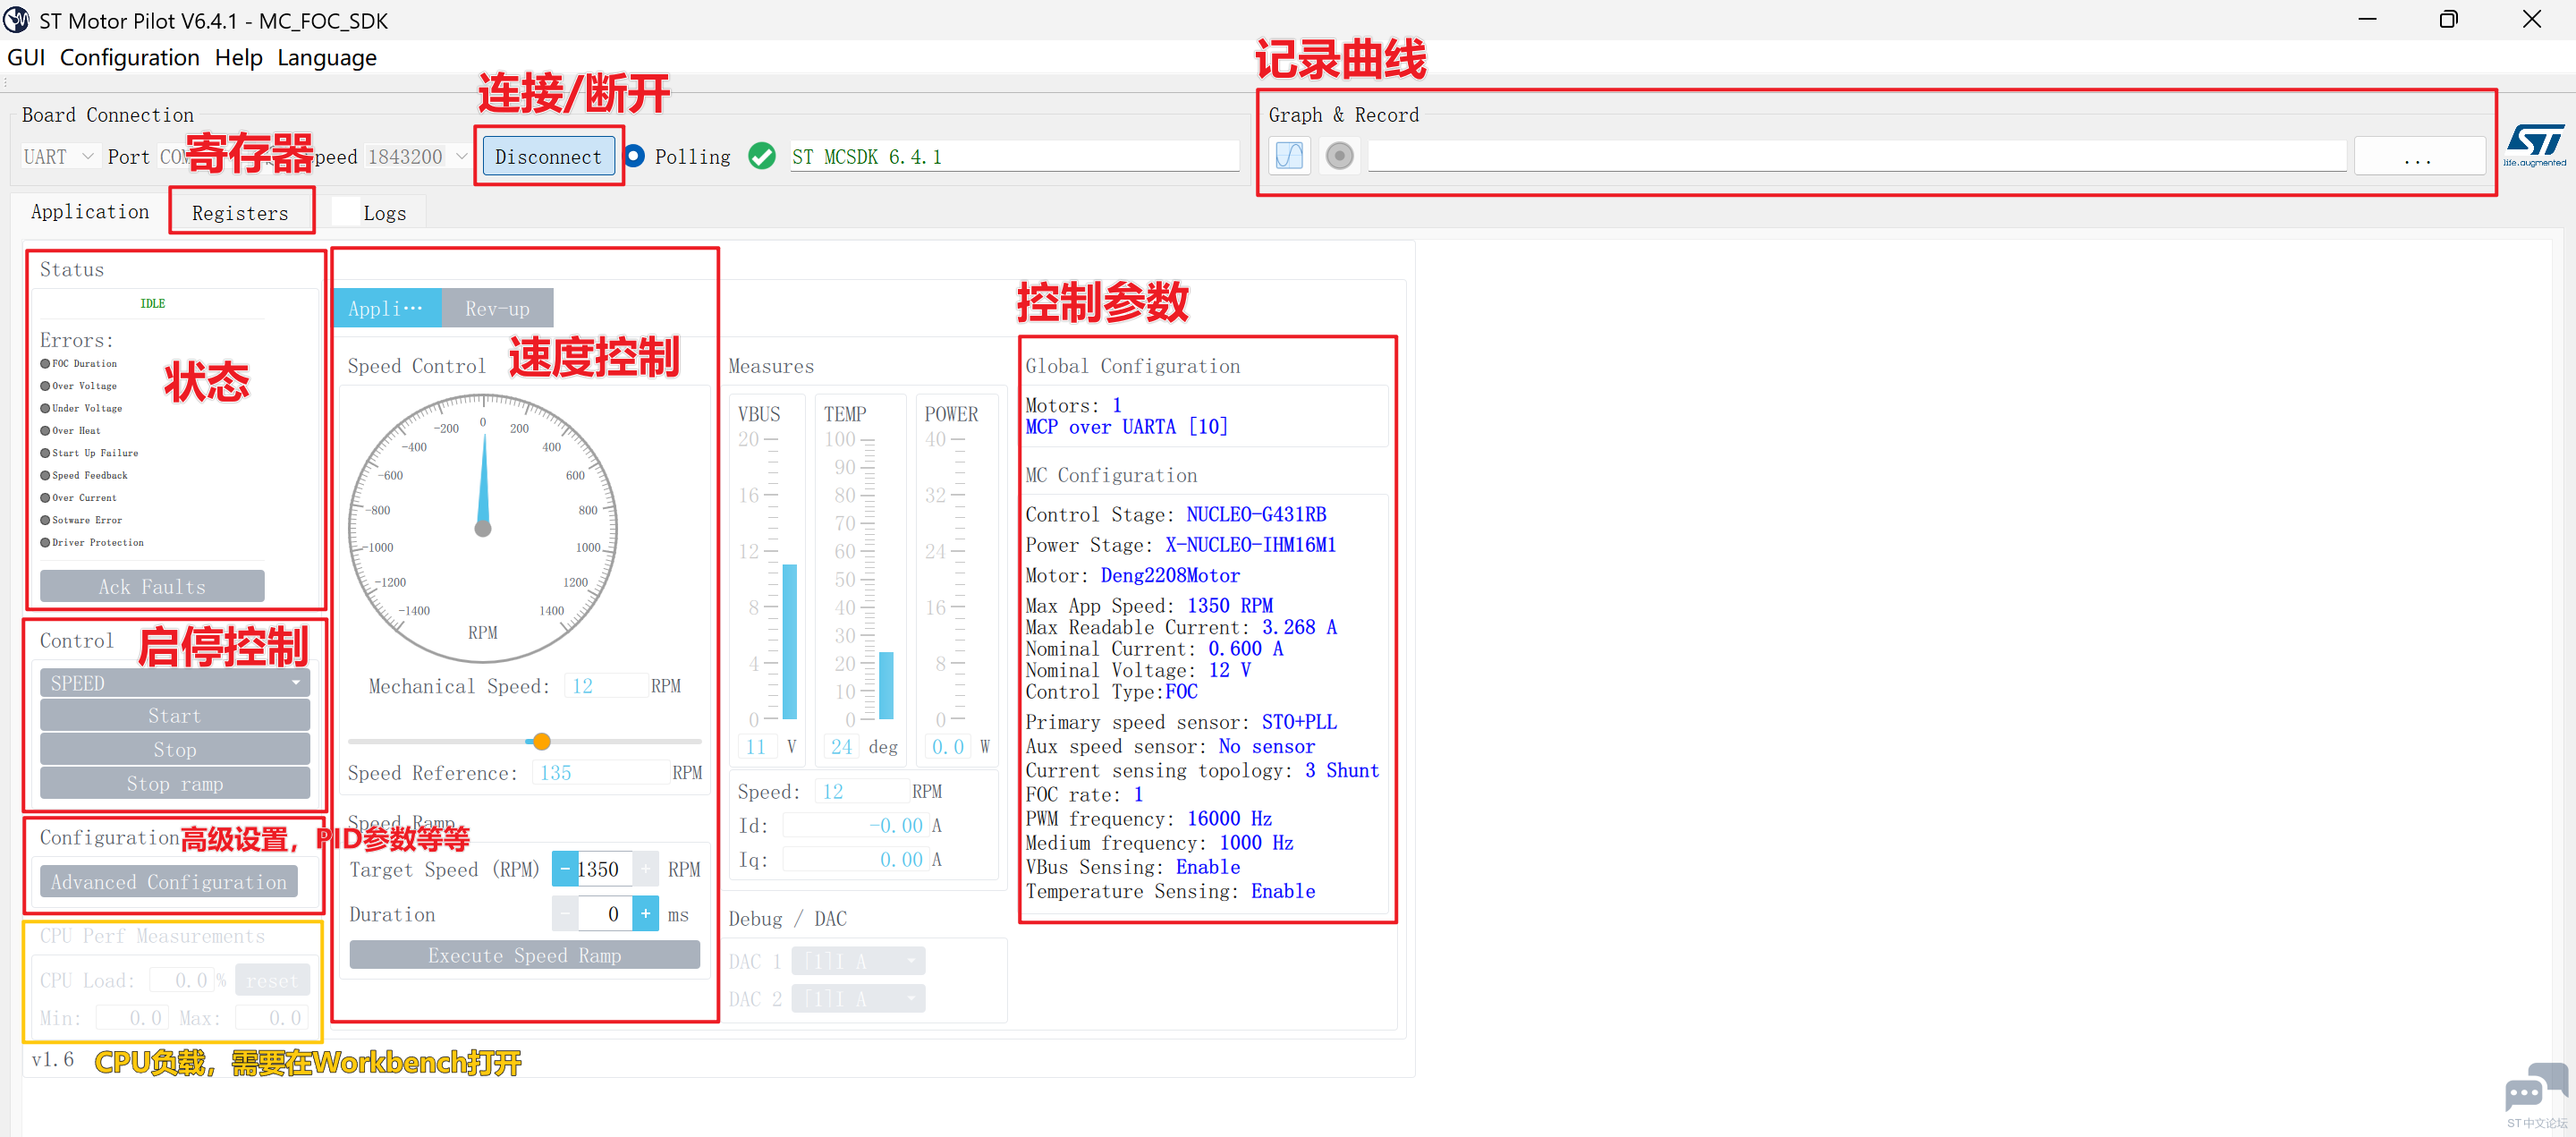Click the Duration value field

(604, 914)
